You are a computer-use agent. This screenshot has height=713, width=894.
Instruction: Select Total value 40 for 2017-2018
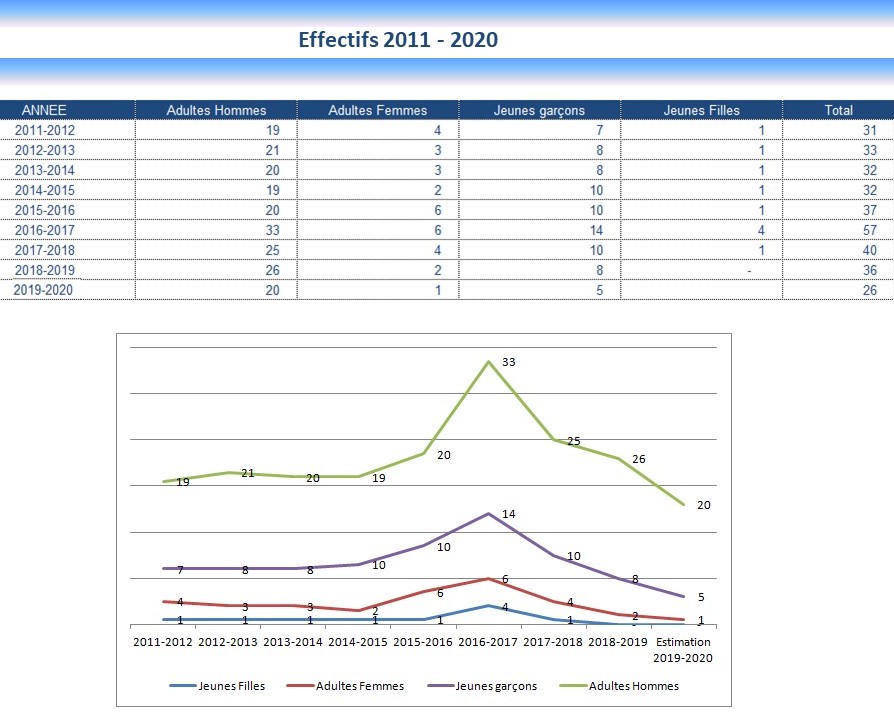869,250
